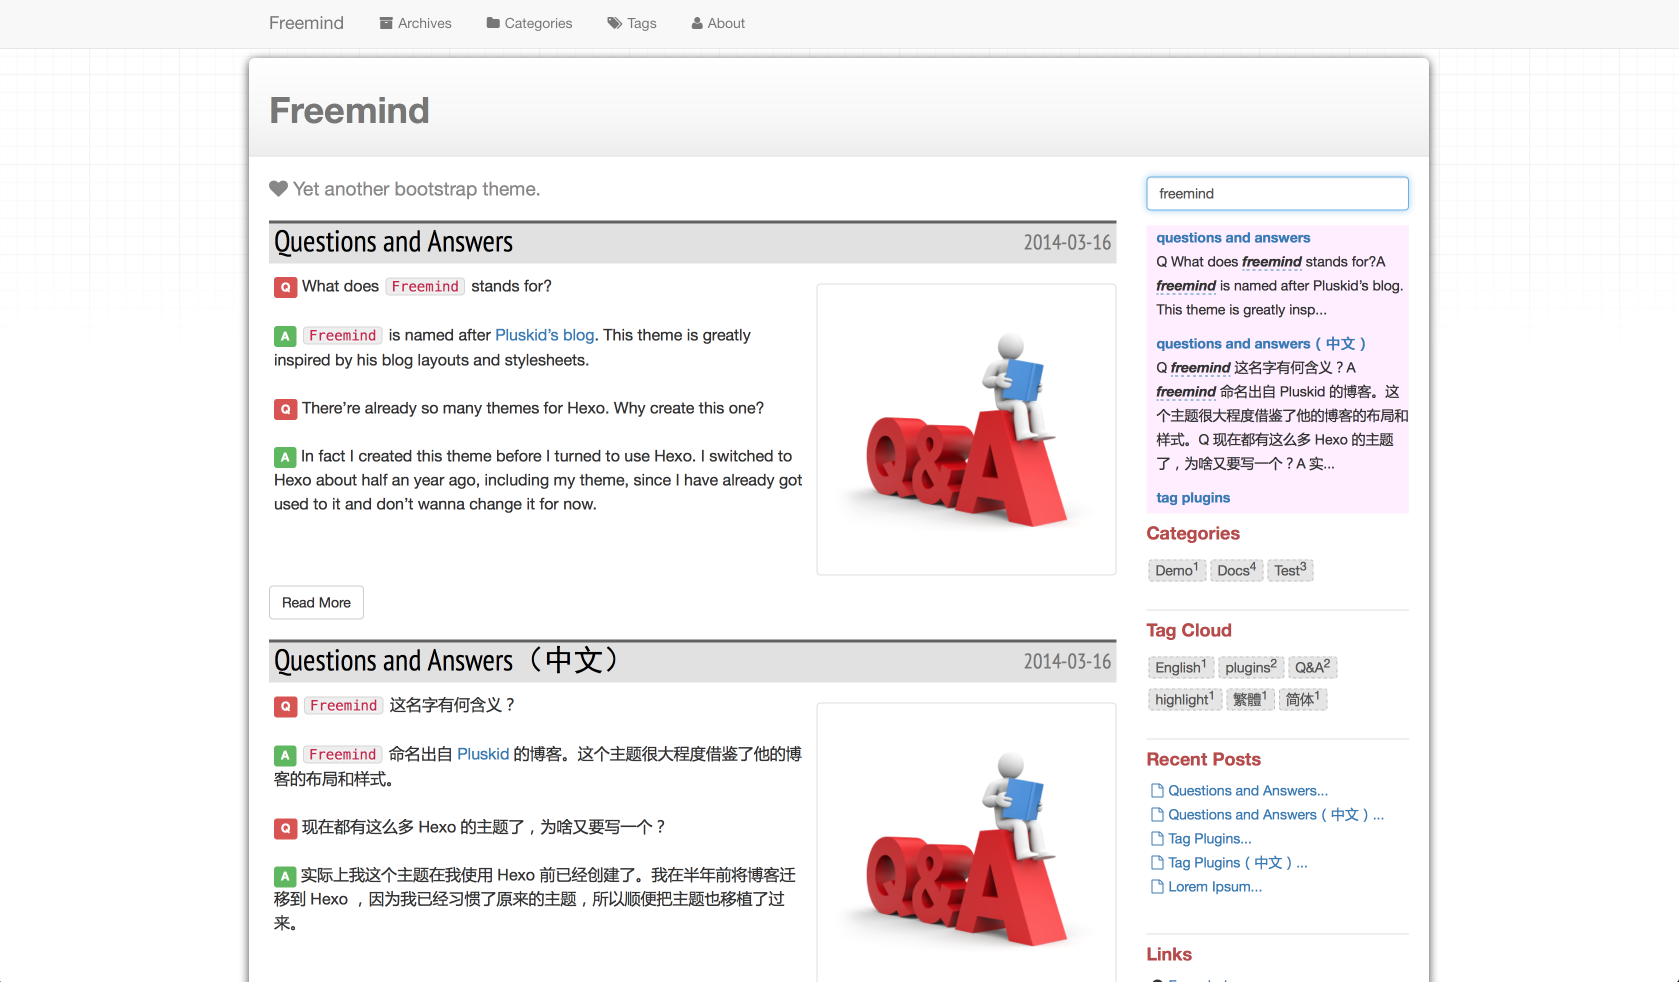
Task: Open the Questions and Answers post title
Action: (393, 242)
